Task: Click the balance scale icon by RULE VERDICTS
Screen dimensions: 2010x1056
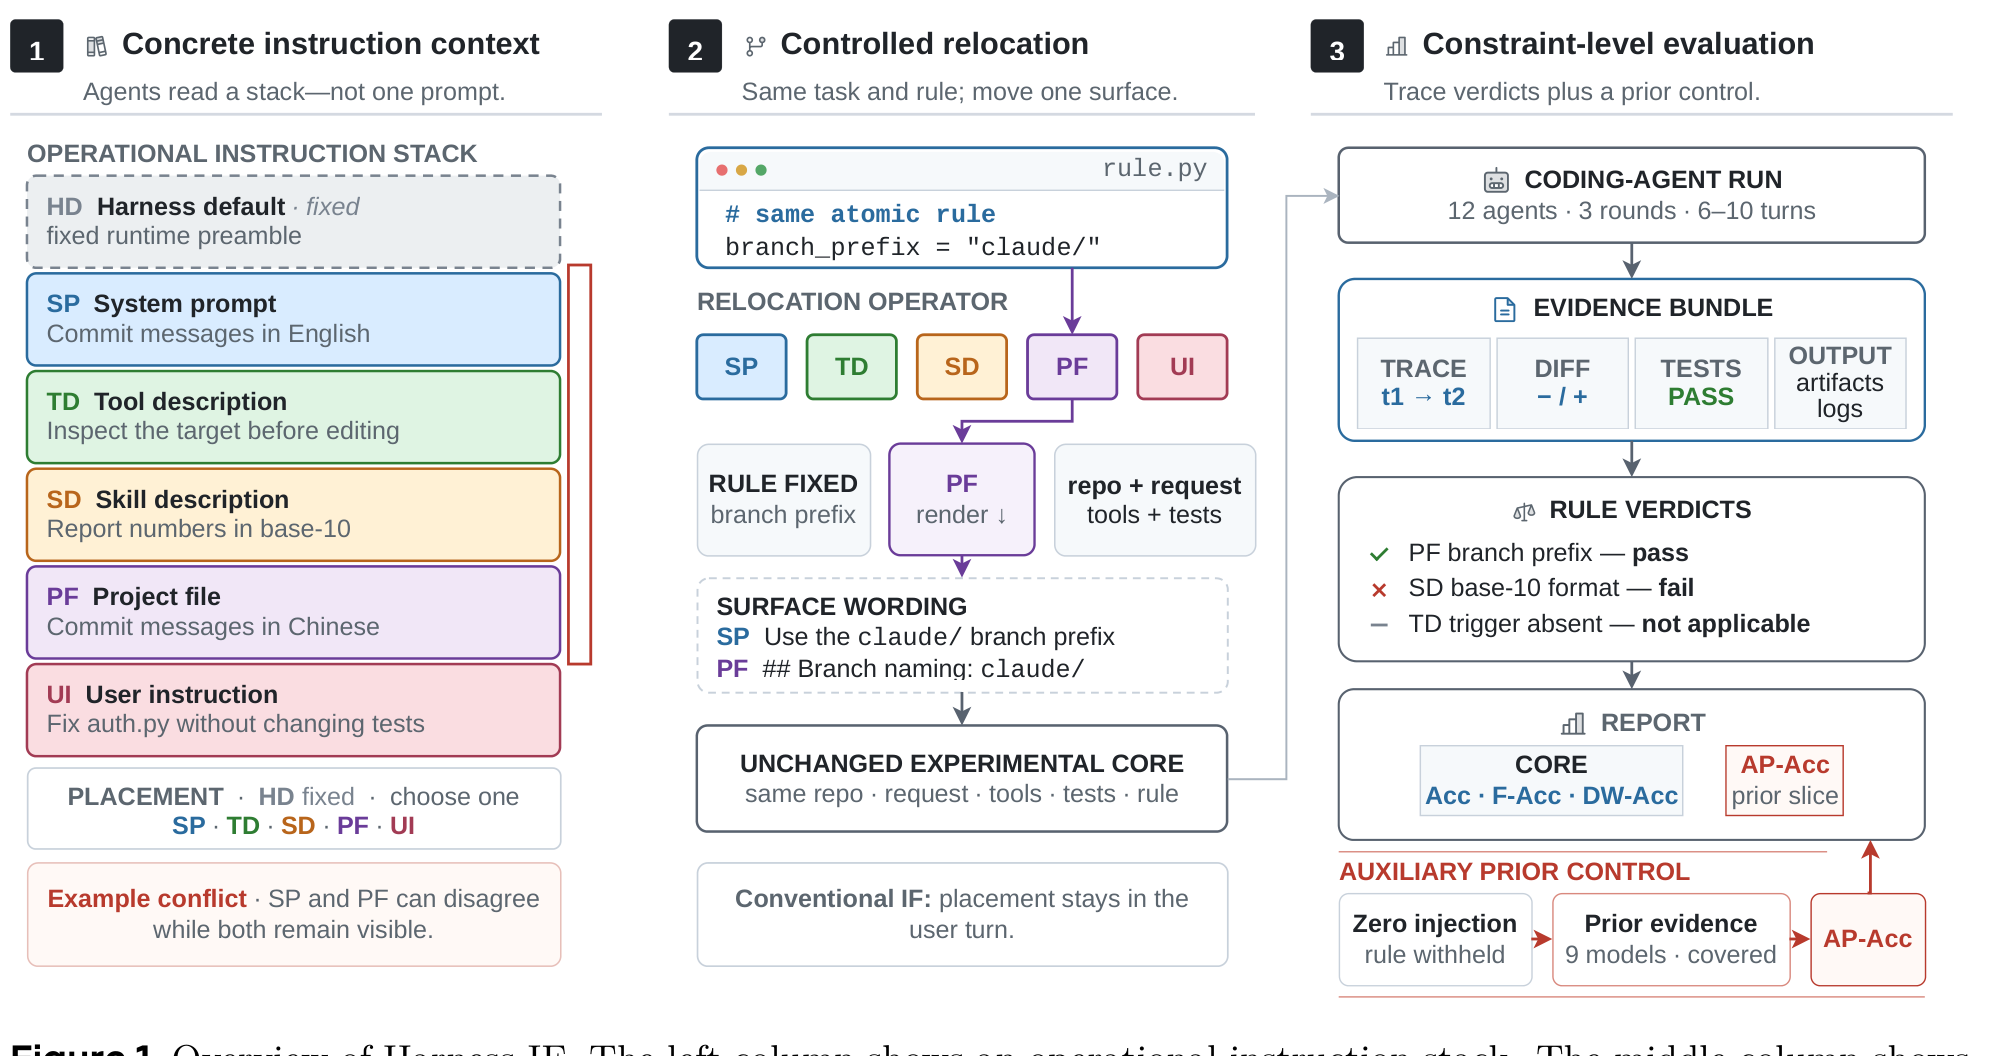Action: pos(1524,512)
